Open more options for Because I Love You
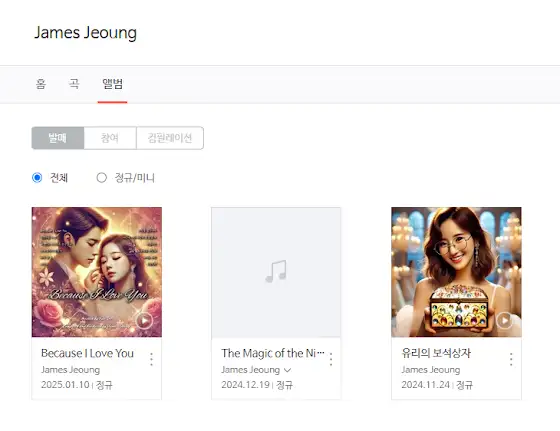560x431 pixels. point(151,359)
